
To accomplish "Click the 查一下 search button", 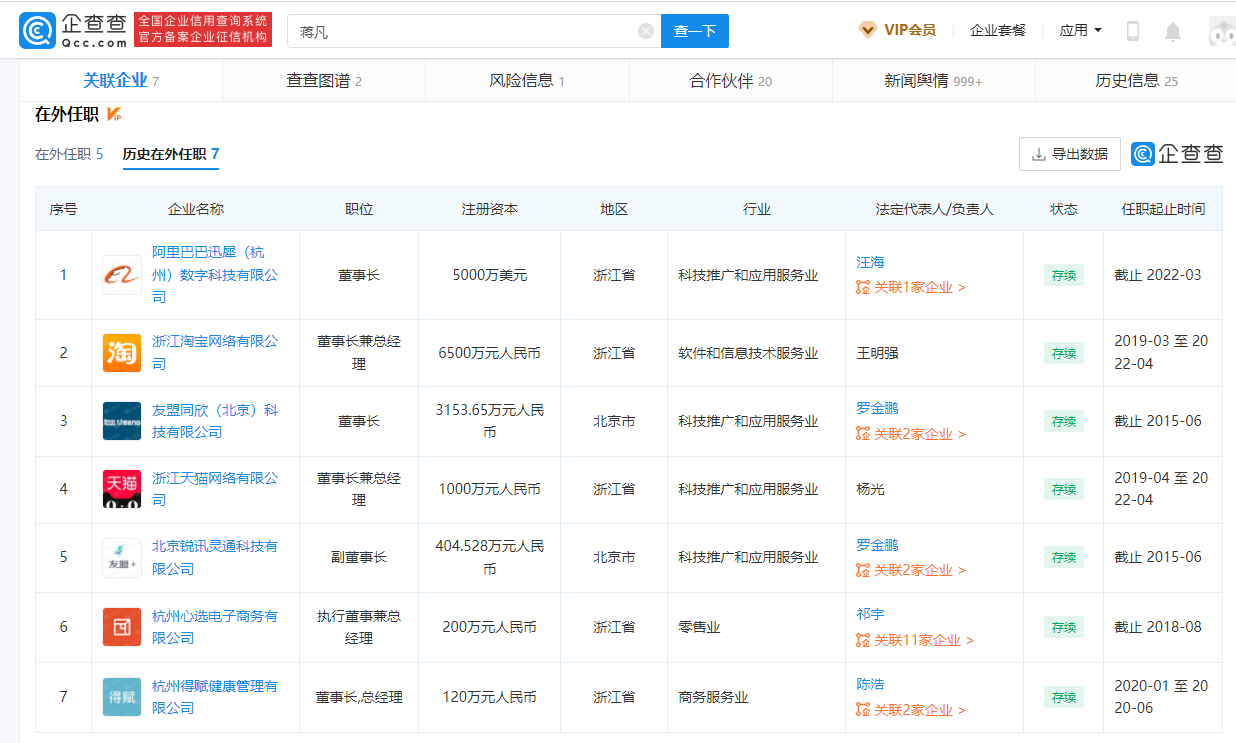I will point(695,31).
